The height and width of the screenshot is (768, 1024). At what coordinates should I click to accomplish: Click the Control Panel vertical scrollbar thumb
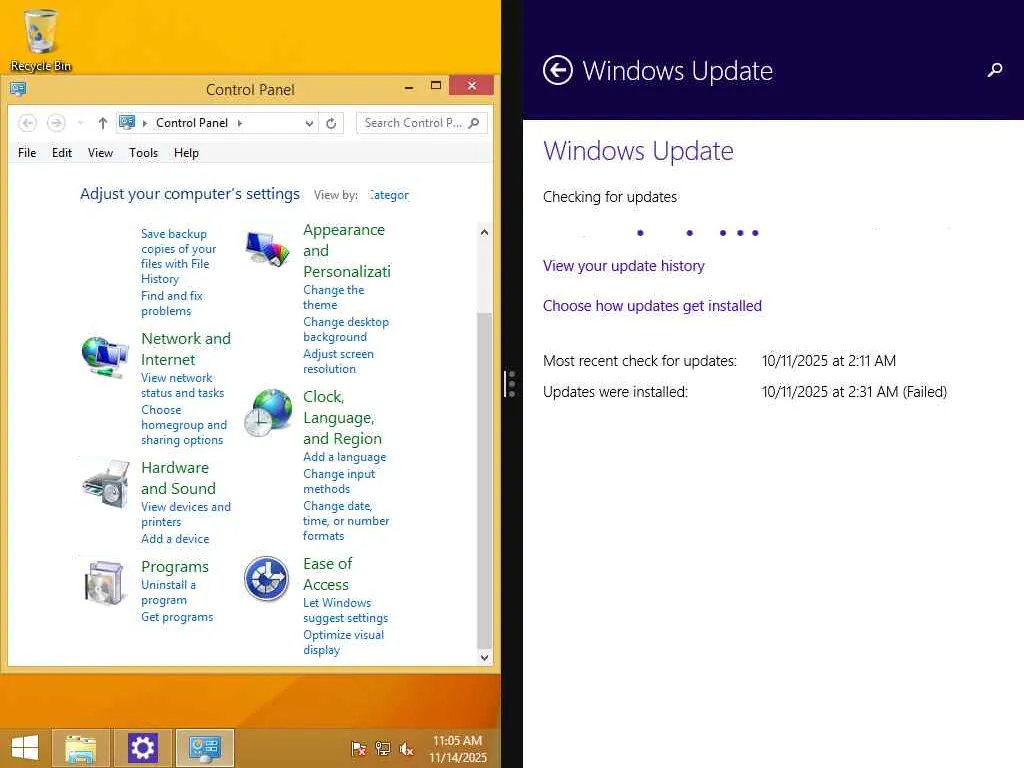pyautogui.click(x=484, y=480)
